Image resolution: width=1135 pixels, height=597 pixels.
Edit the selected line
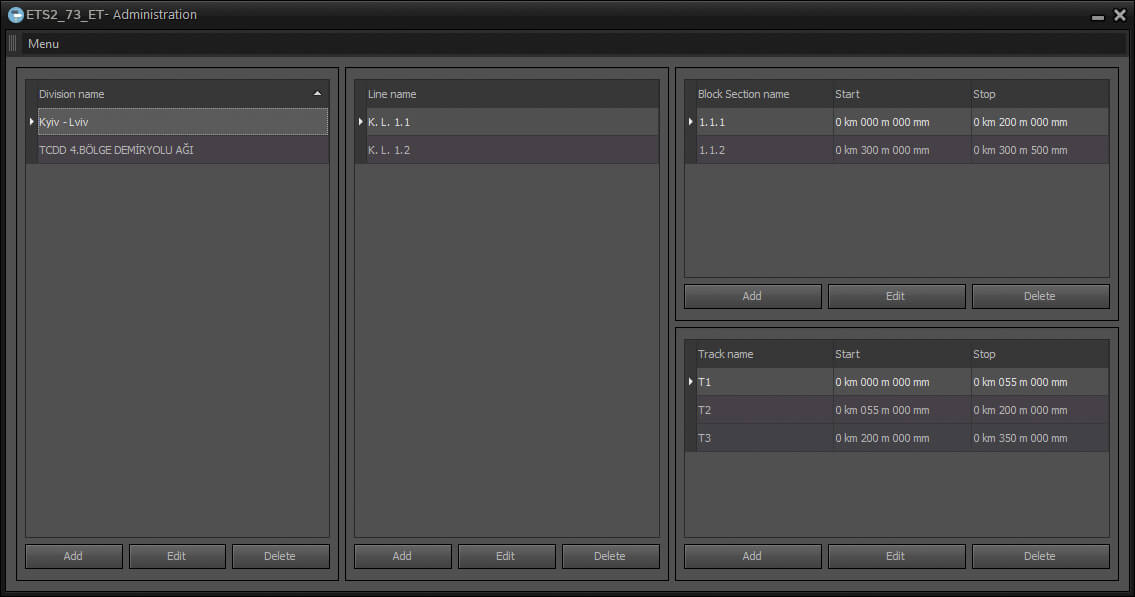[x=506, y=556]
